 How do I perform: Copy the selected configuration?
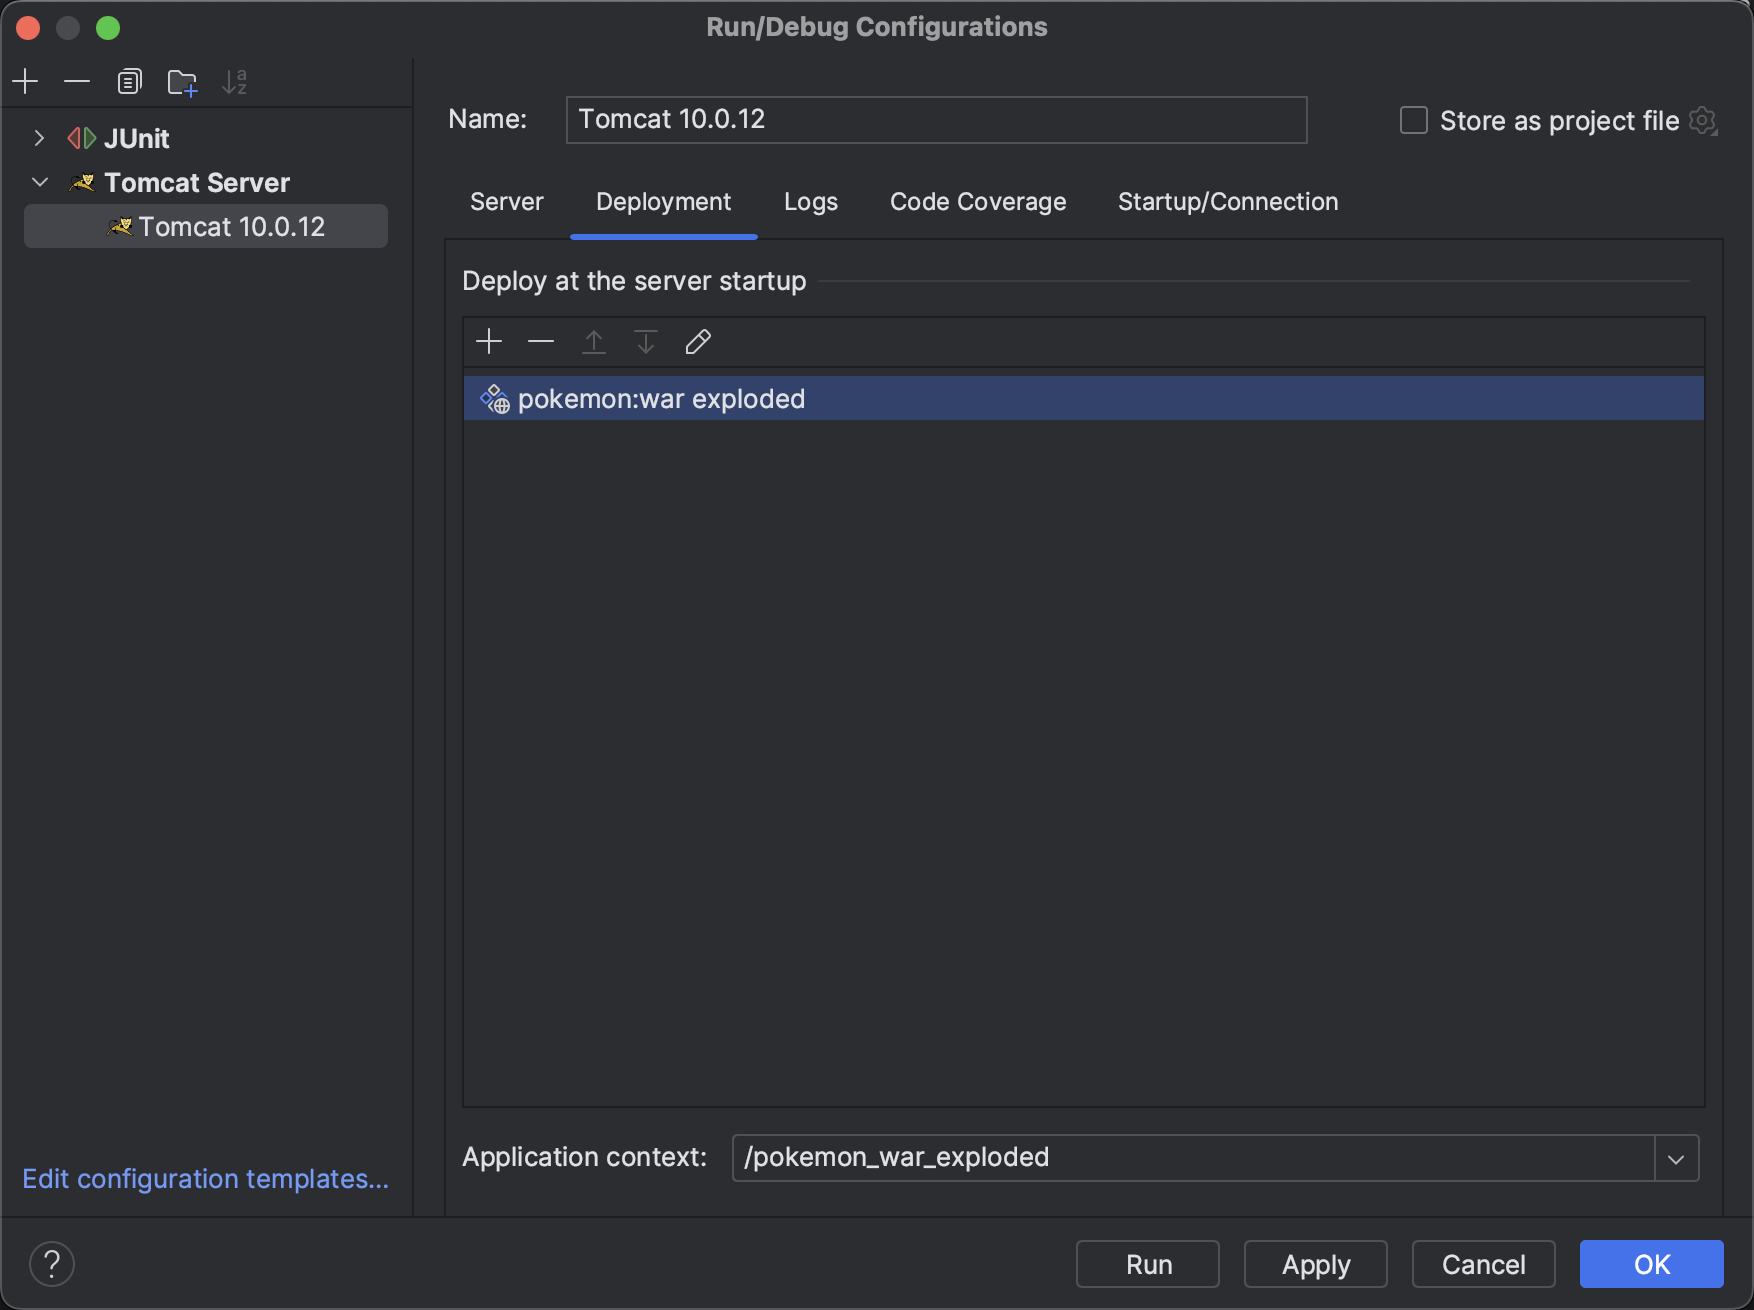click(x=129, y=81)
